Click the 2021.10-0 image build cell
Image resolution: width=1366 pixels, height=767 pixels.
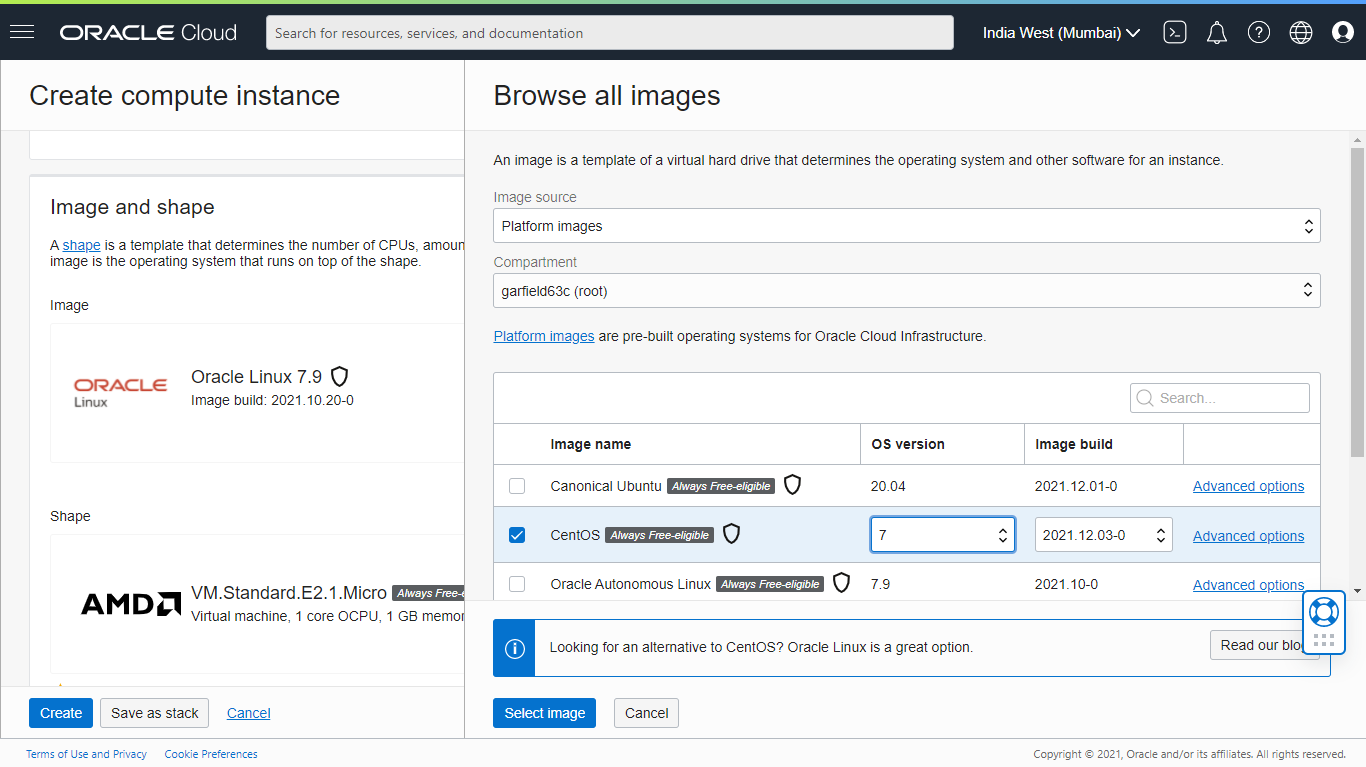1066,584
